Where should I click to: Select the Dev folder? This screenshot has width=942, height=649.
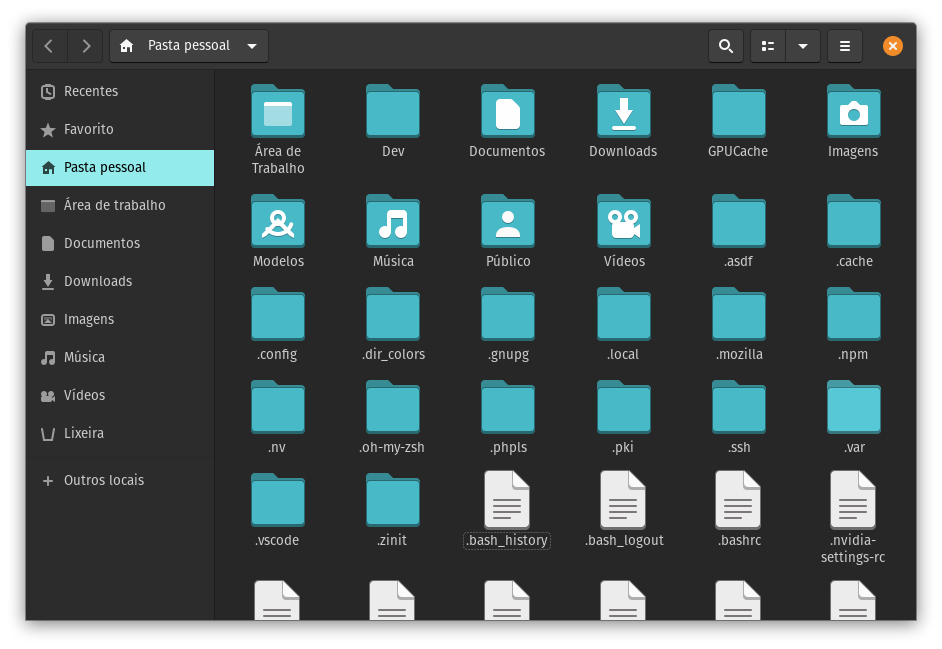pos(393,112)
